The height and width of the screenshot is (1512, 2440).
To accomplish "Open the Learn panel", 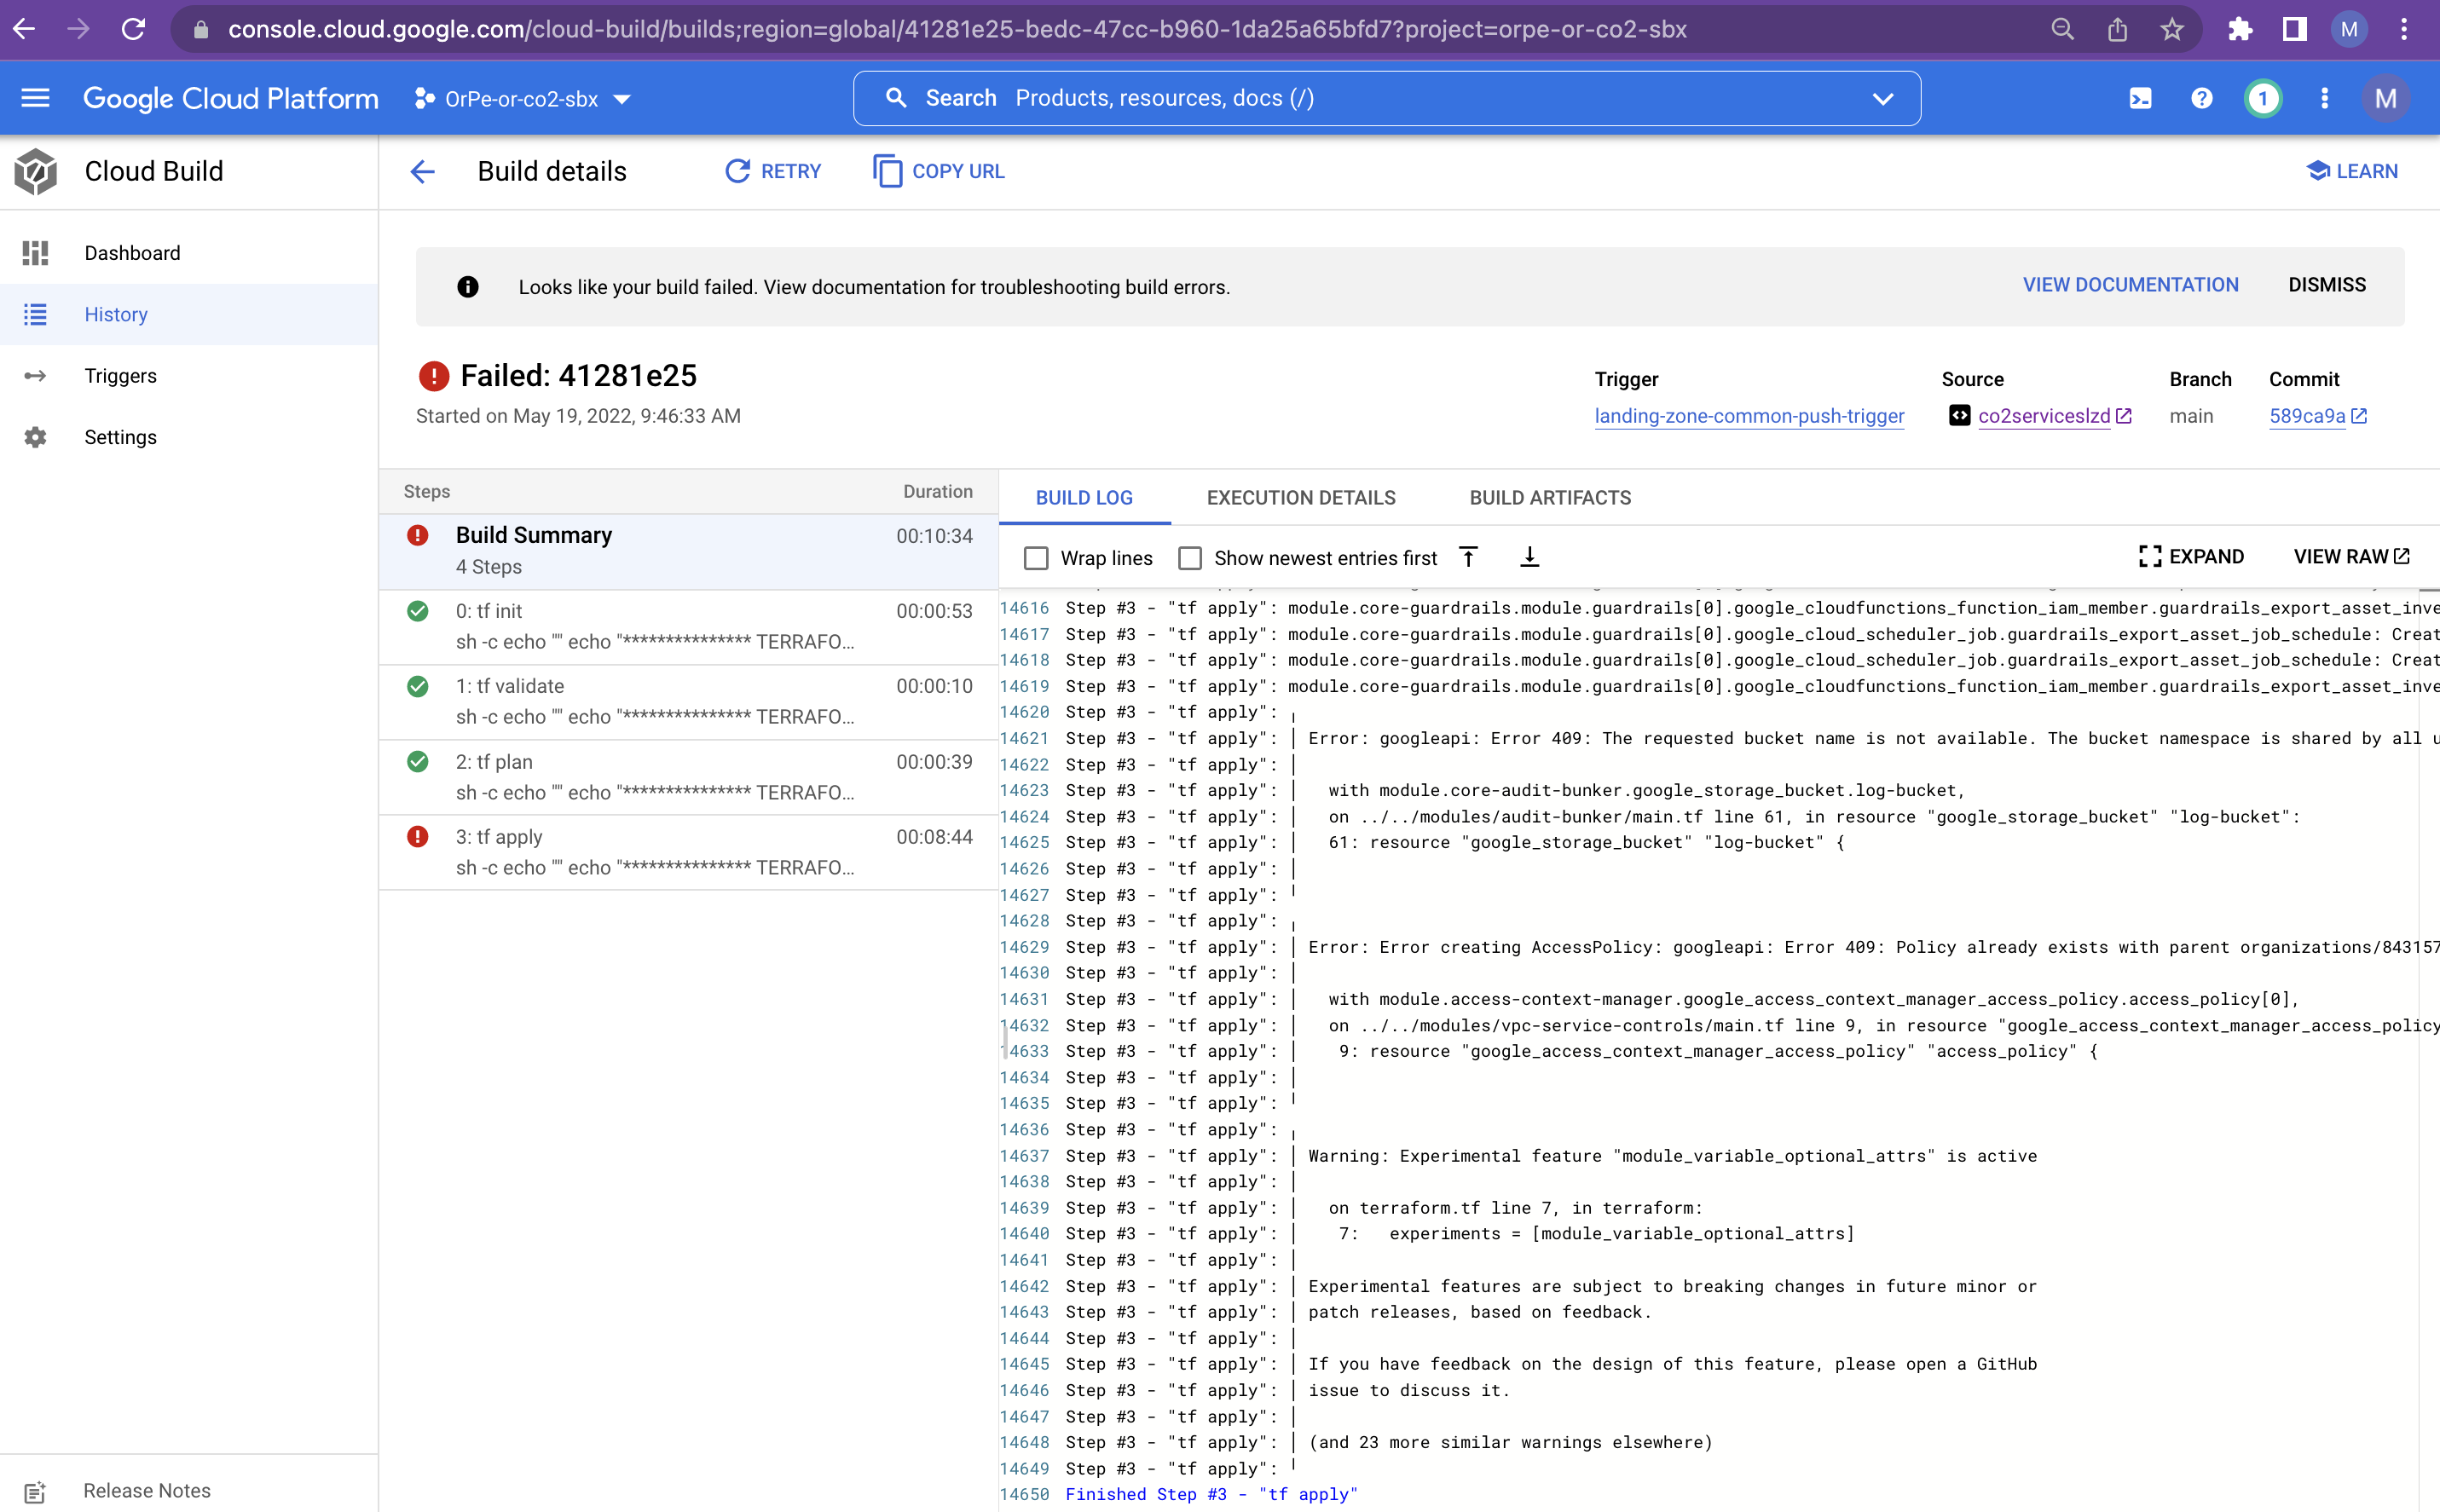I will [2352, 171].
